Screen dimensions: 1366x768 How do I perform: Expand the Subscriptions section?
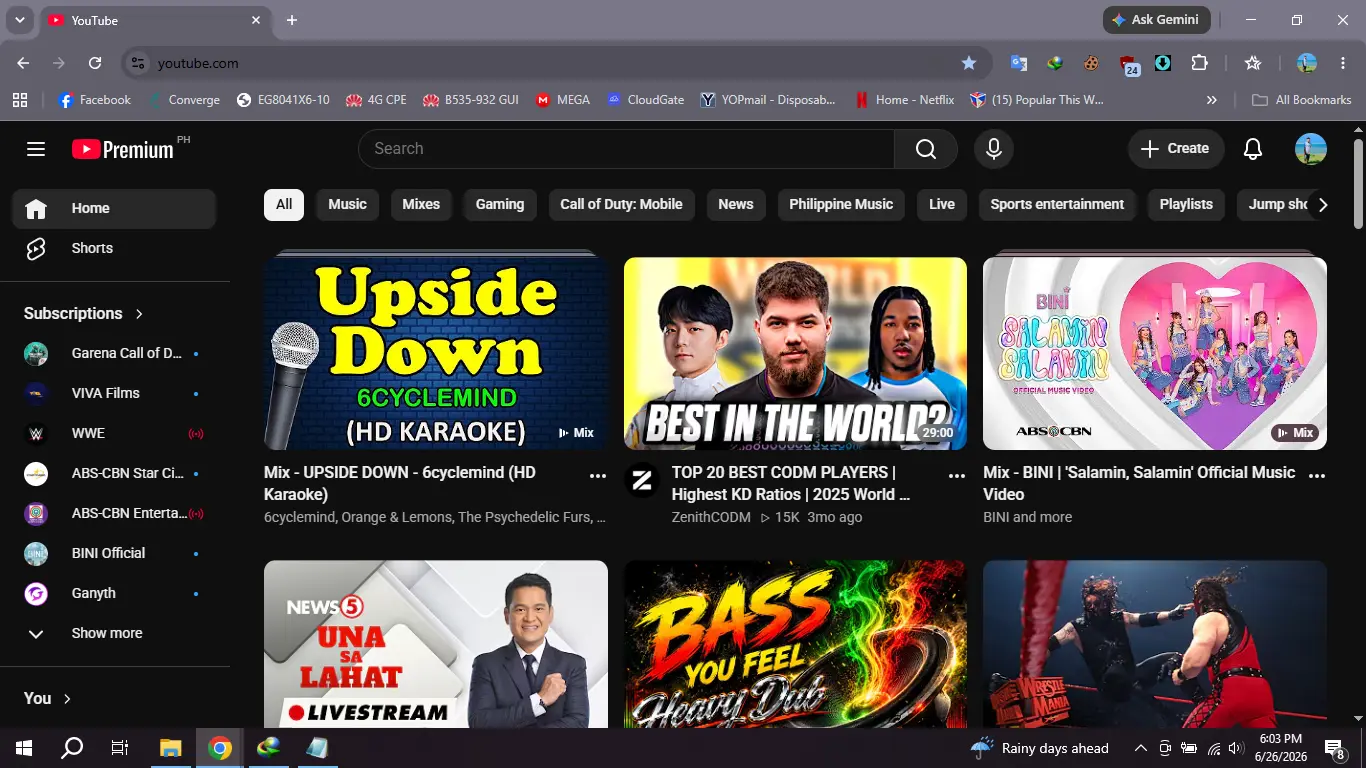pyautogui.click(x=84, y=313)
